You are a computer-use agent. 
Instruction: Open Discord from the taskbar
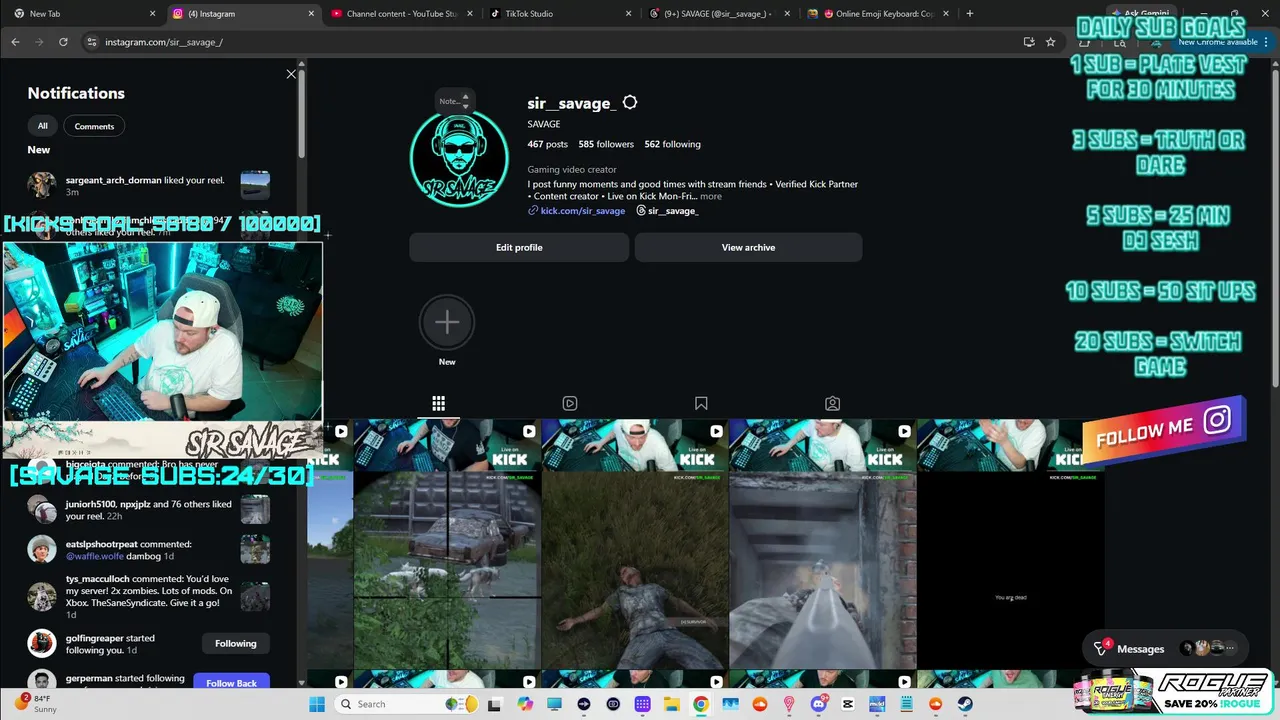tap(818, 704)
